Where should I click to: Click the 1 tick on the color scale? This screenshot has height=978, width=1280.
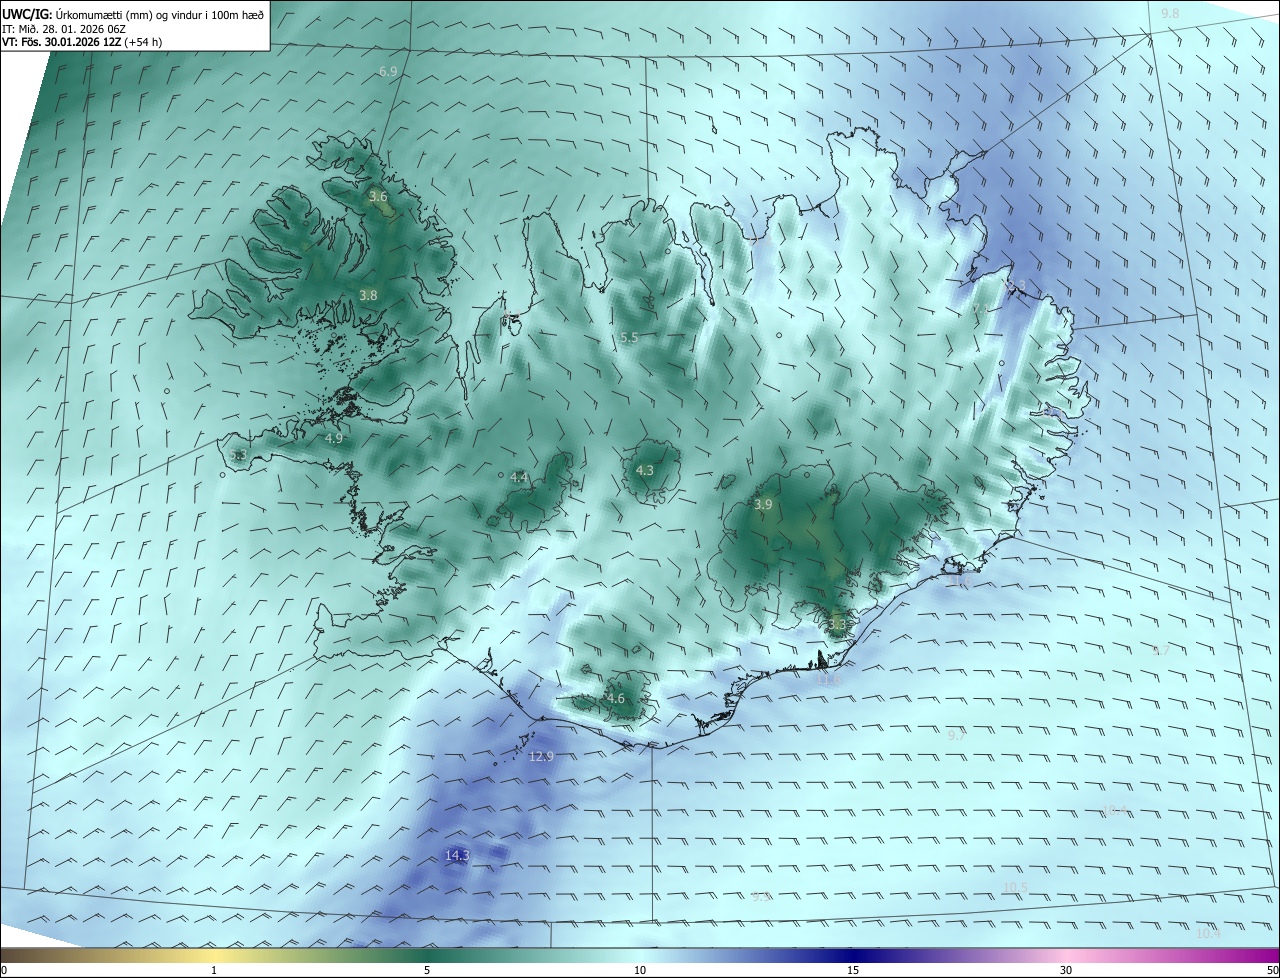[x=214, y=970]
